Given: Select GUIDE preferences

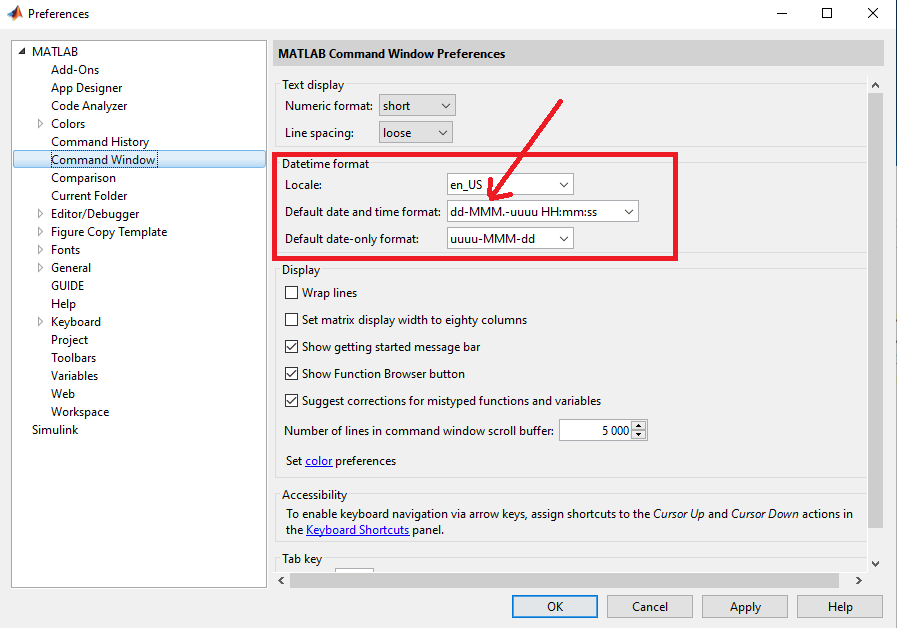Looking at the screenshot, I should click(68, 285).
